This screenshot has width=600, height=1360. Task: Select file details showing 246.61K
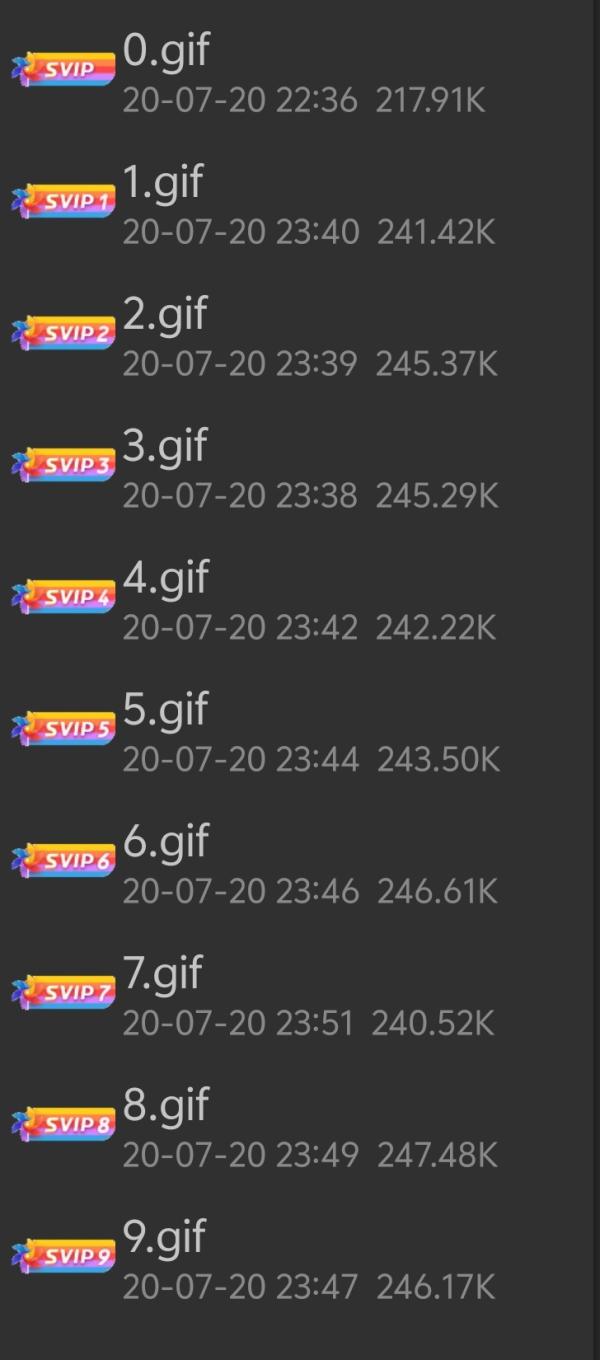coord(310,892)
